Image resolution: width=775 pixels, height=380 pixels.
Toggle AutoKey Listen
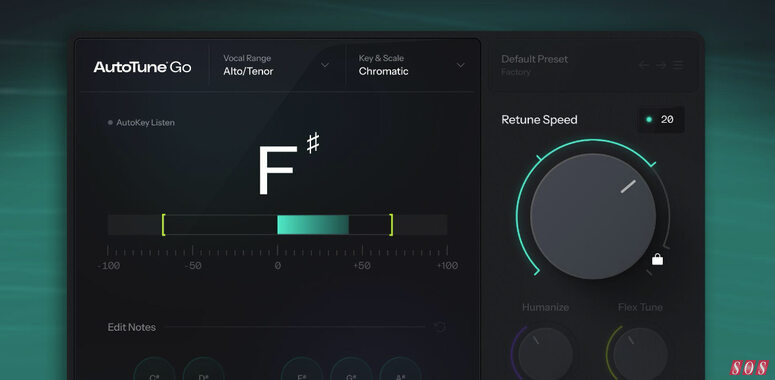click(x=141, y=123)
